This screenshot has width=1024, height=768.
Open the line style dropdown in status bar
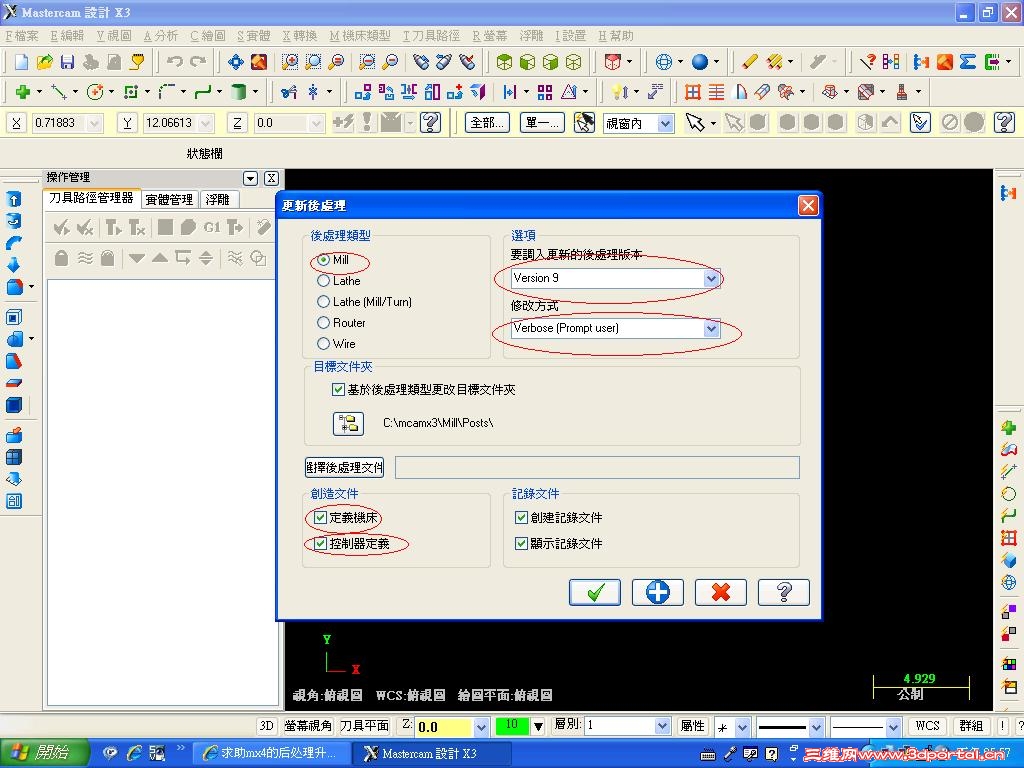[816, 726]
